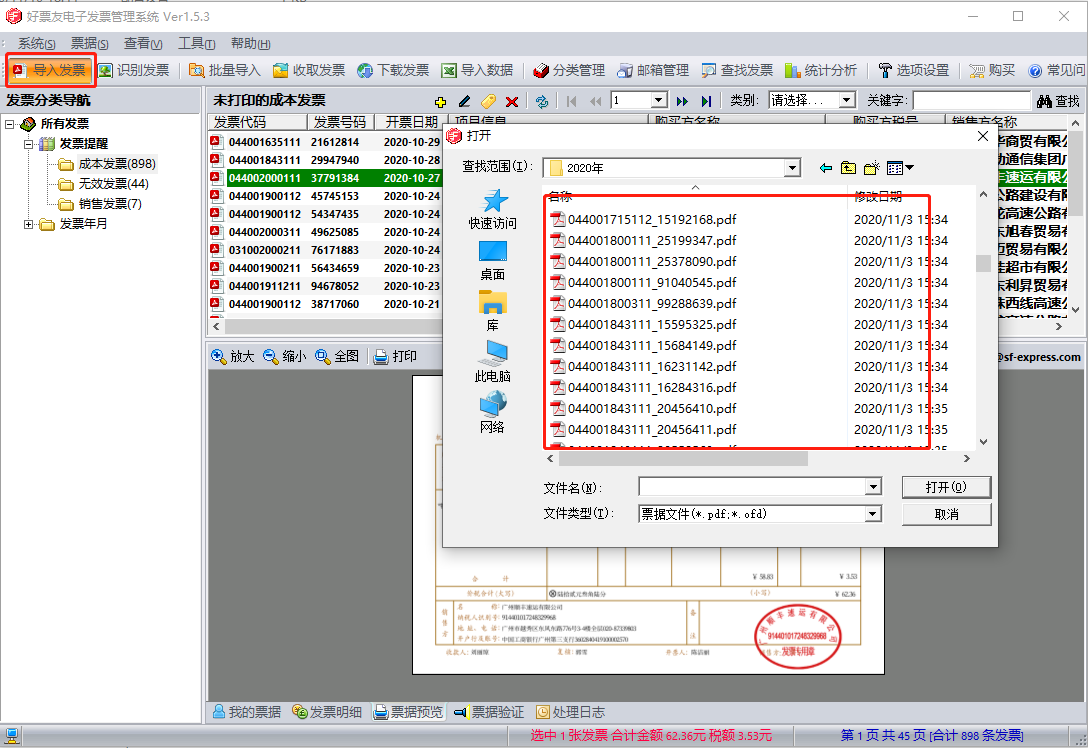Open 统计分析 from the toolbar
The width and height of the screenshot is (1088, 748).
[x=821, y=70]
